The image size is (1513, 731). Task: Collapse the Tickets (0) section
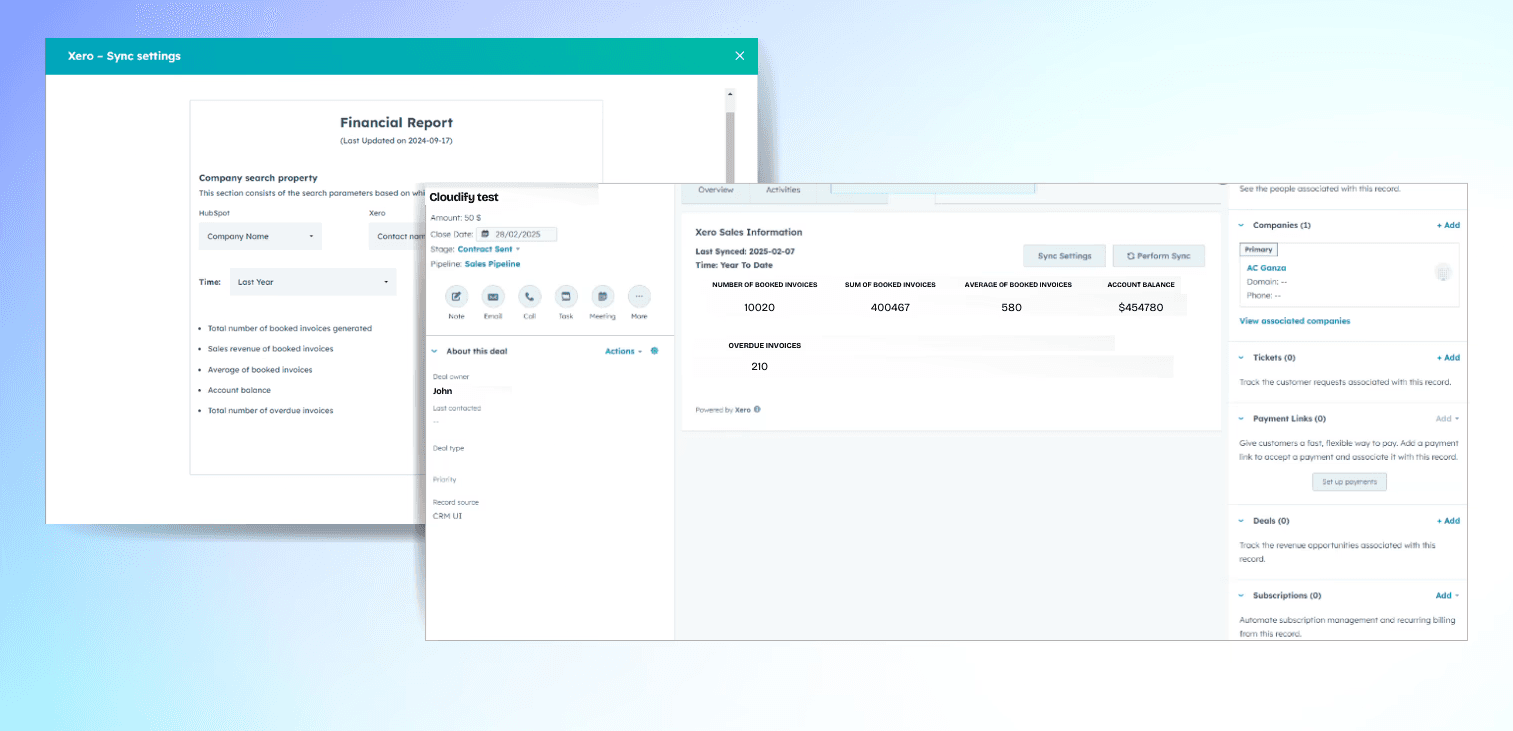coord(1242,357)
